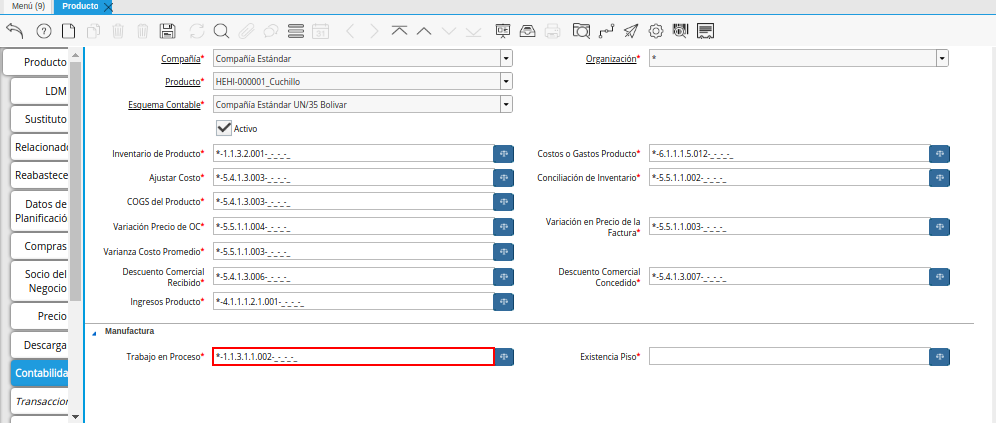The width and height of the screenshot is (996, 423).
Task: Click the barcode search product info icon
Action: pyautogui.click(x=680, y=30)
